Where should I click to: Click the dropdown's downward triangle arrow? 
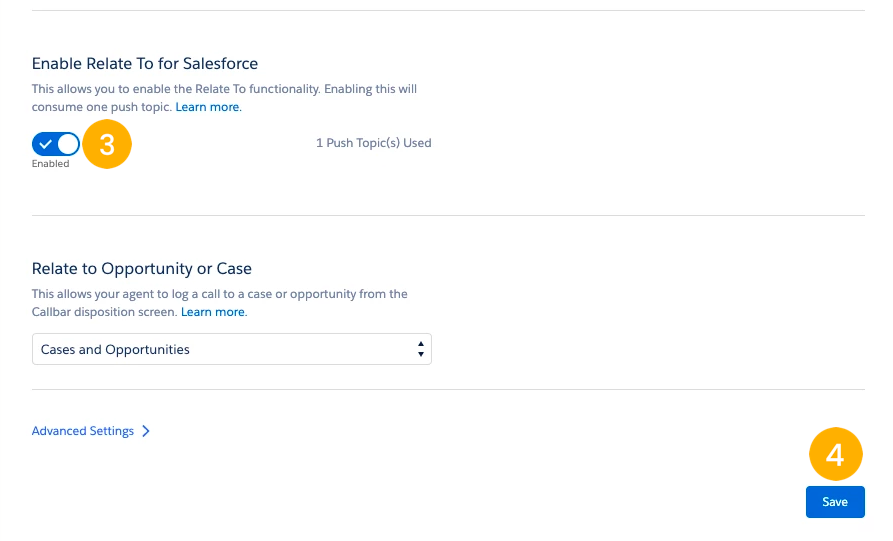tap(420, 354)
